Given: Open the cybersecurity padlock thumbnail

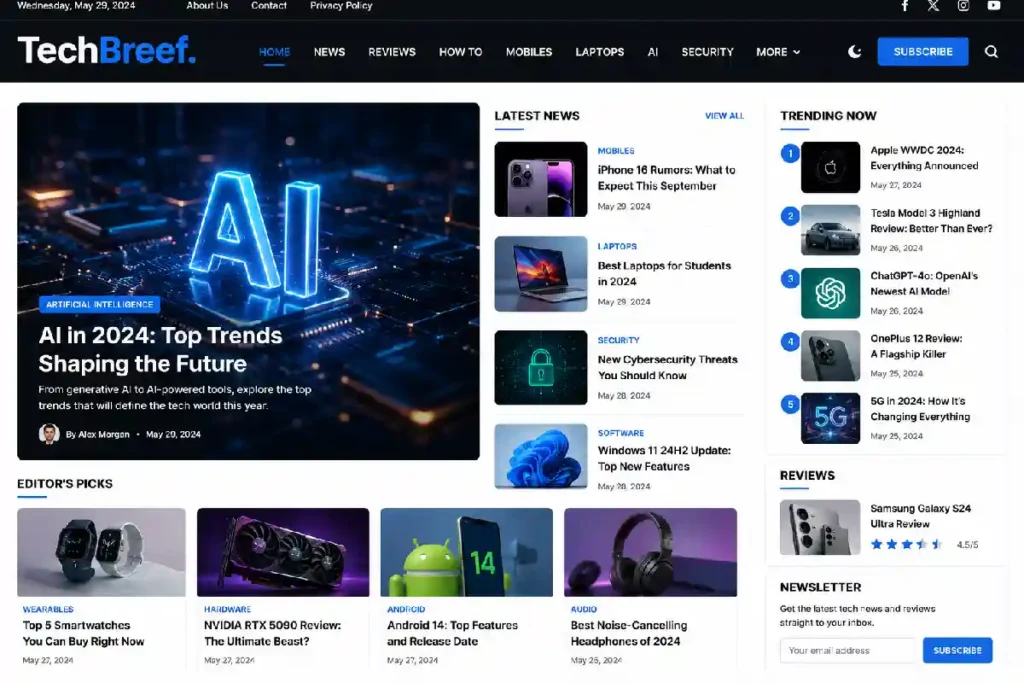Looking at the screenshot, I should [x=541, y=368].
